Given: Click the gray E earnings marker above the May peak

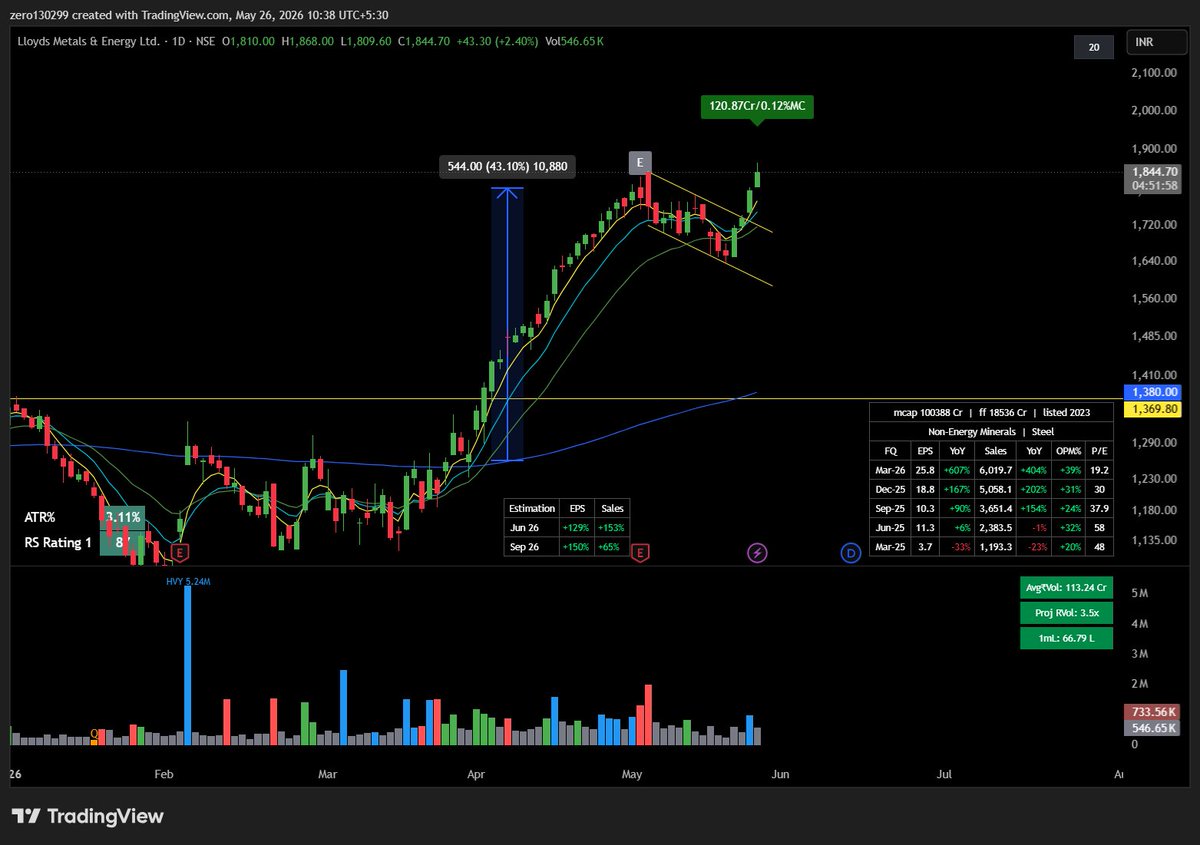Looking at the screenshot, I should coord(640,163).
